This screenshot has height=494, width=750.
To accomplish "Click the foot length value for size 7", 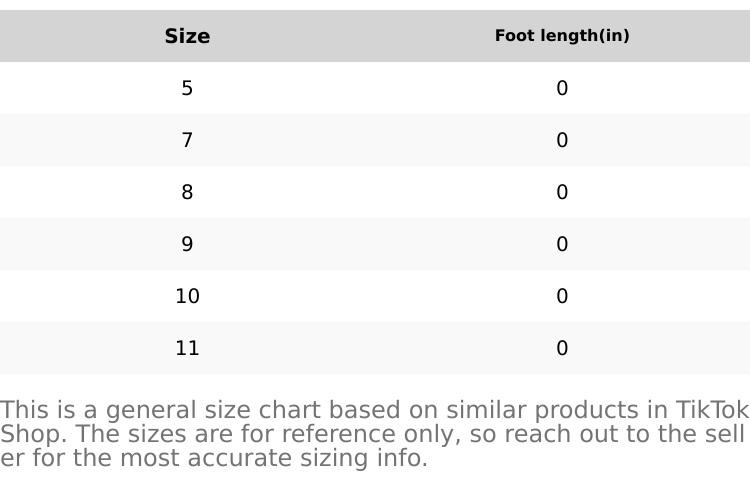I will point(562,140).
